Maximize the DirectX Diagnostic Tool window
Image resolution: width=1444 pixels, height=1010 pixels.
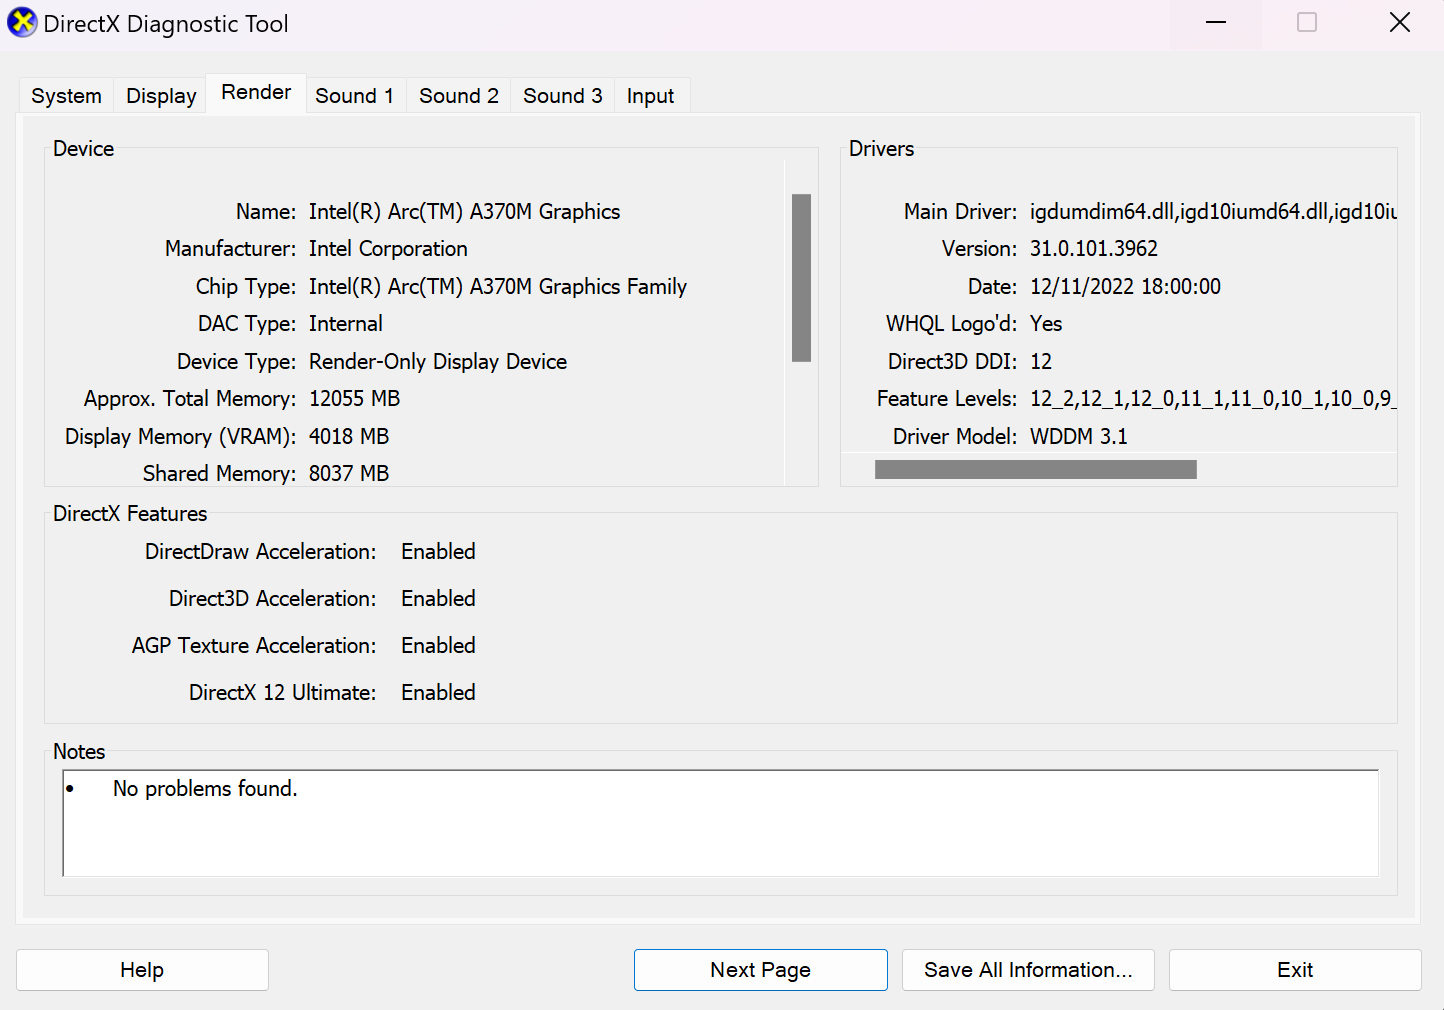(x=1306, y=23)
